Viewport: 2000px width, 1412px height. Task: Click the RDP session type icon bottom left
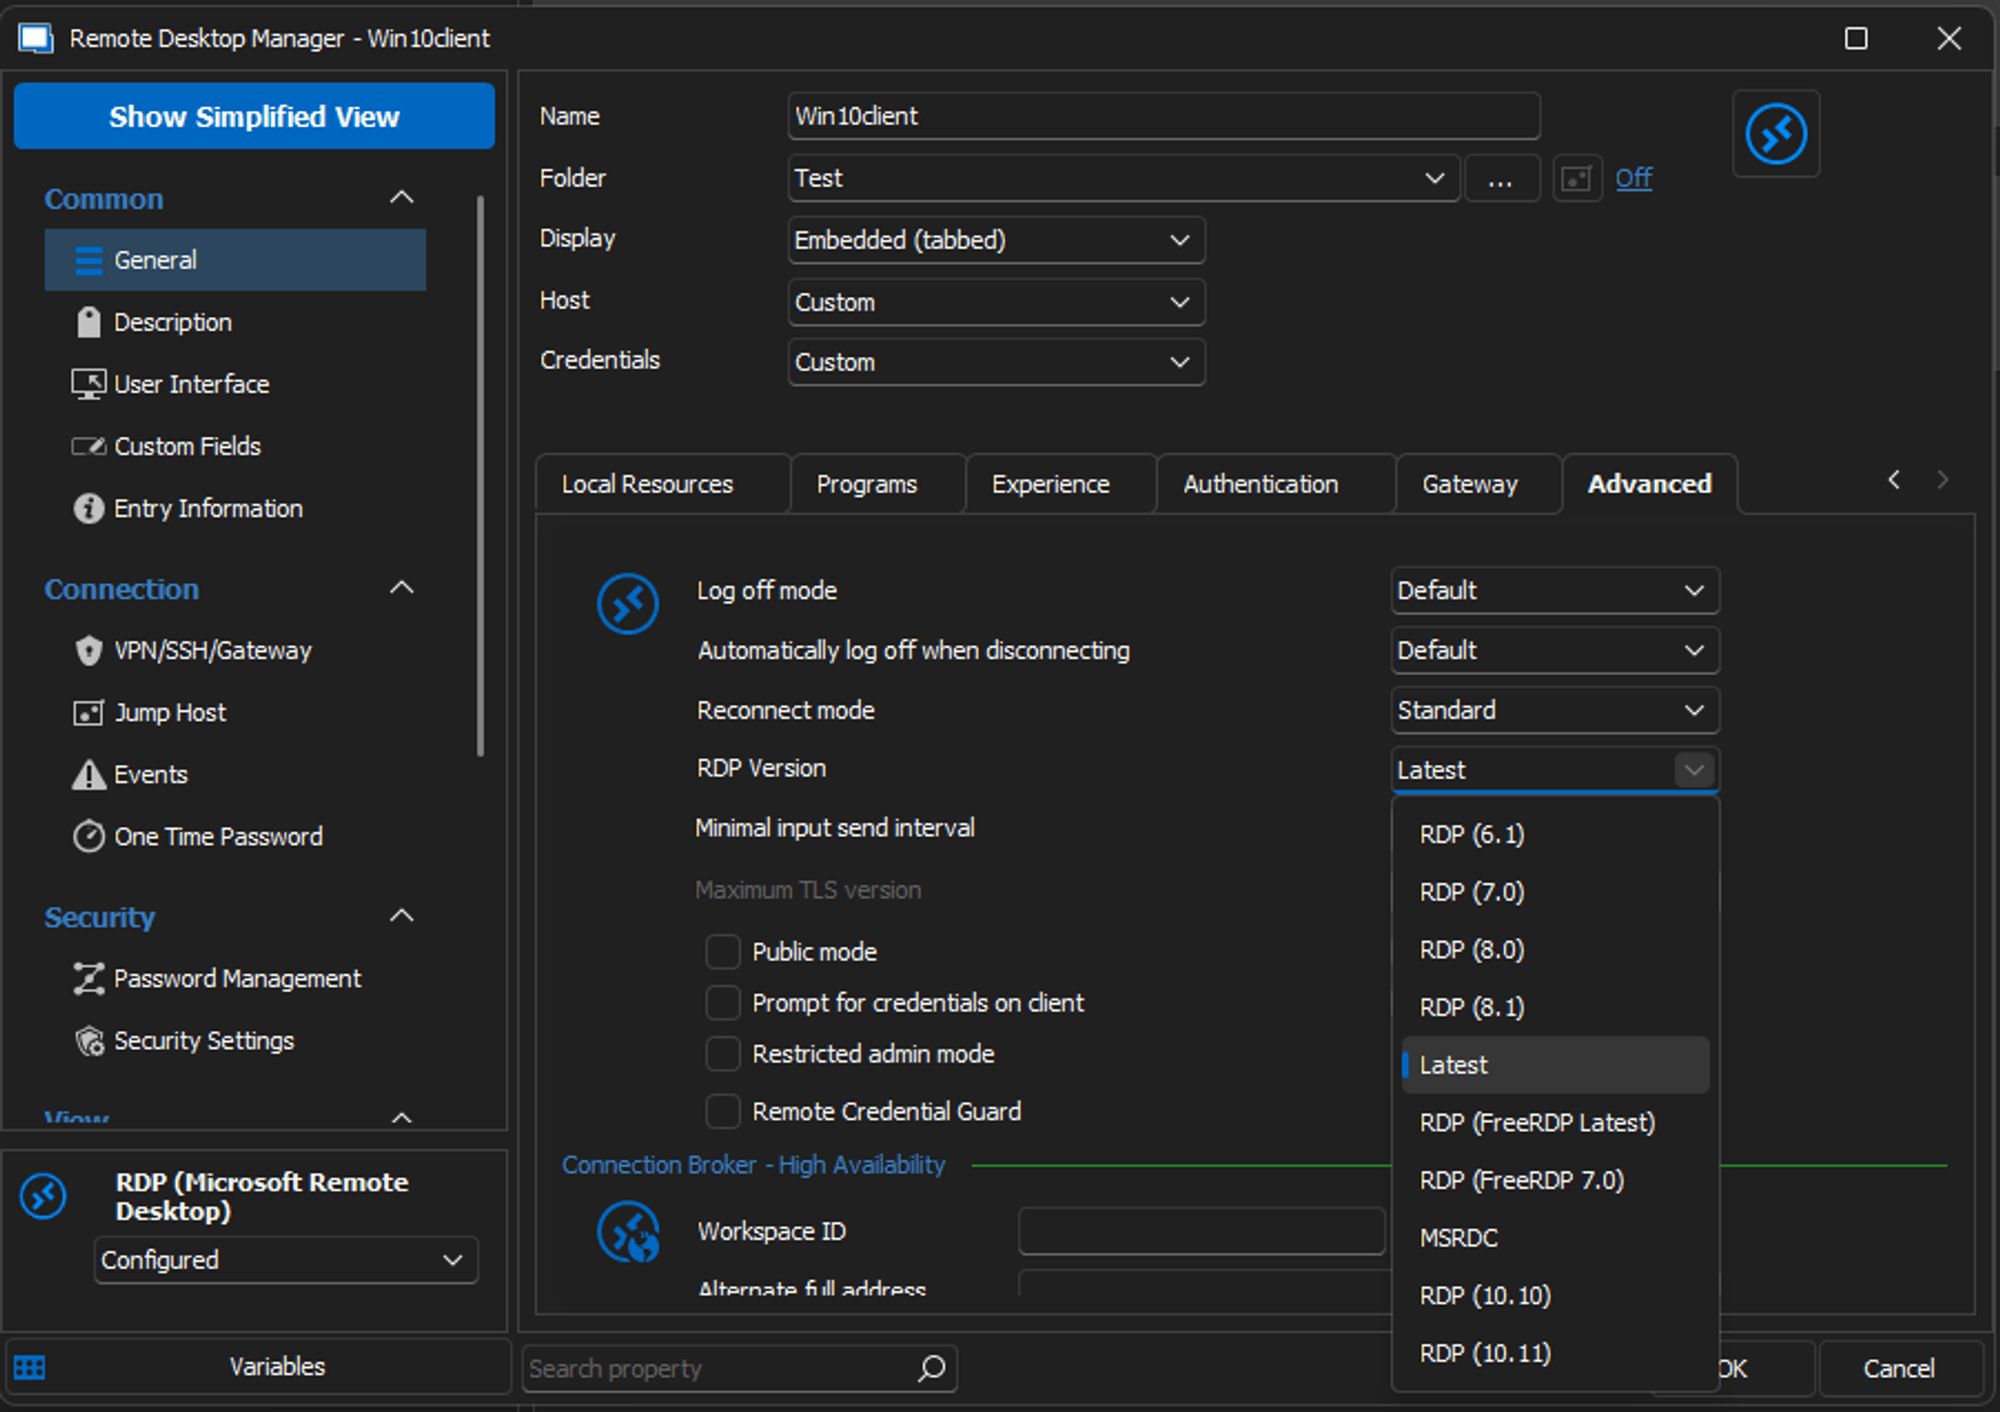(44, 1196)
